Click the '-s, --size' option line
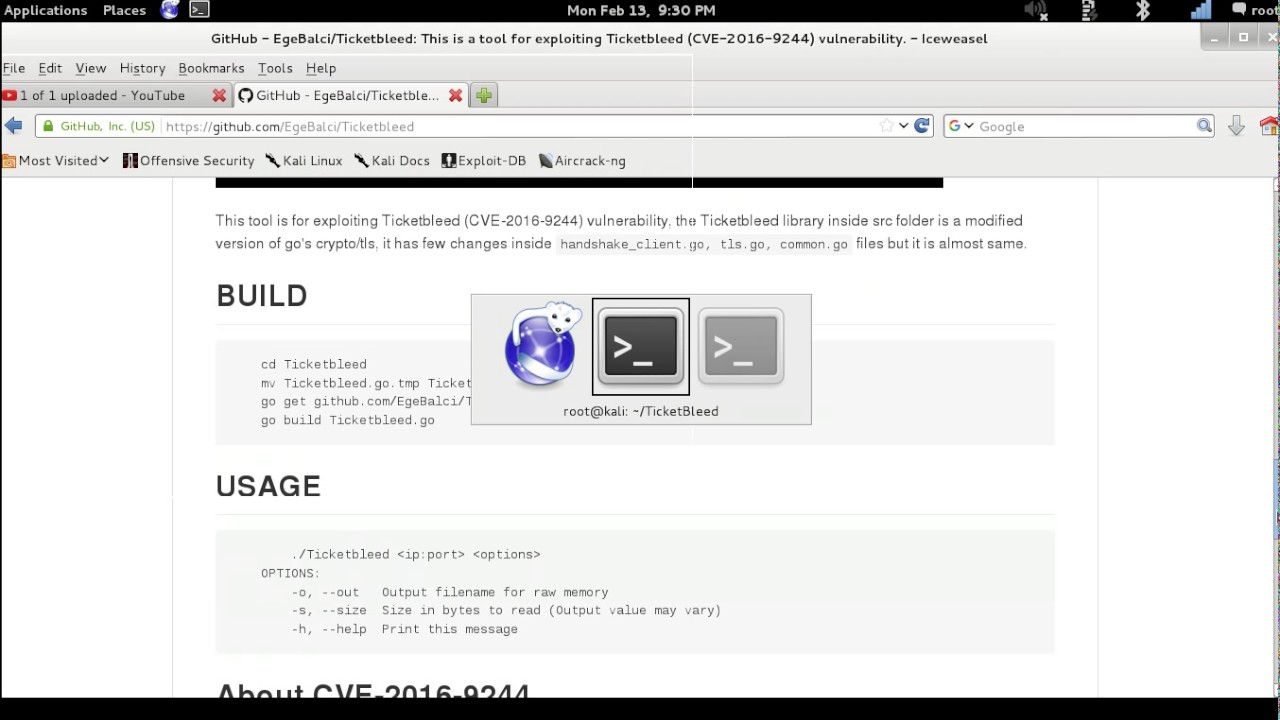The image size is (1280, 720). (x=506, y=610)
